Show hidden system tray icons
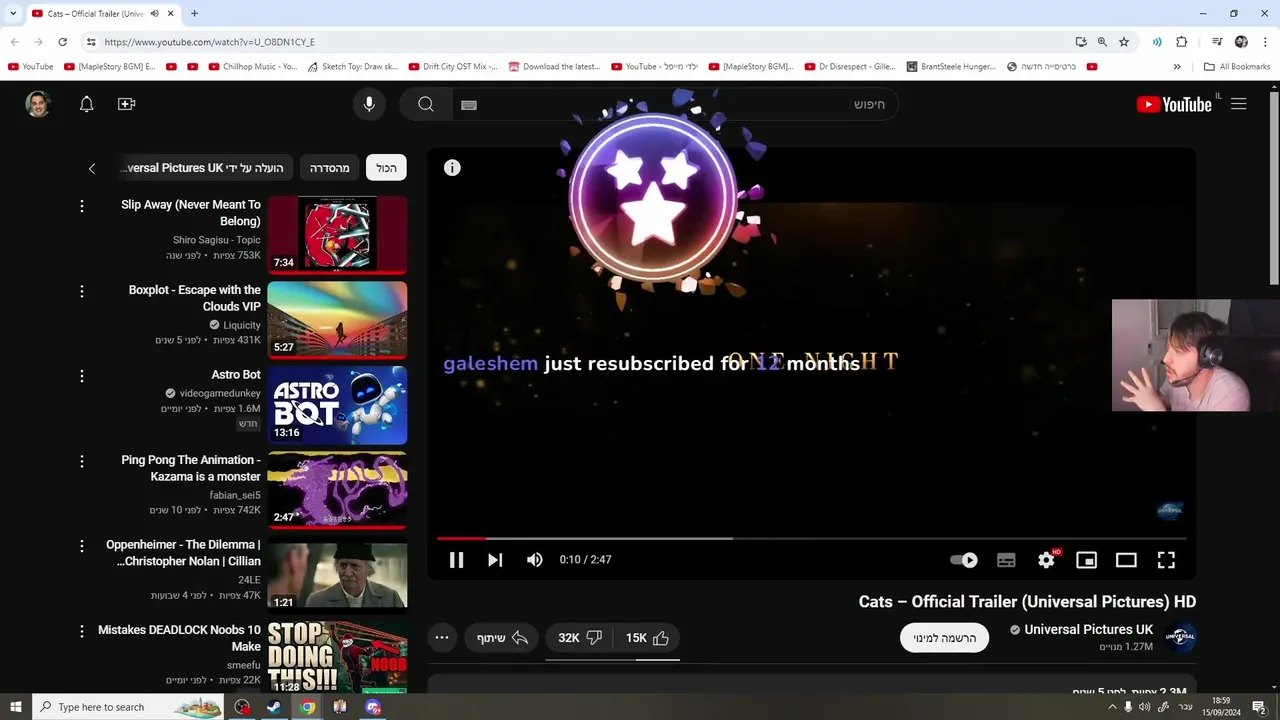 pyautogui.click(x=1112, y=707)
